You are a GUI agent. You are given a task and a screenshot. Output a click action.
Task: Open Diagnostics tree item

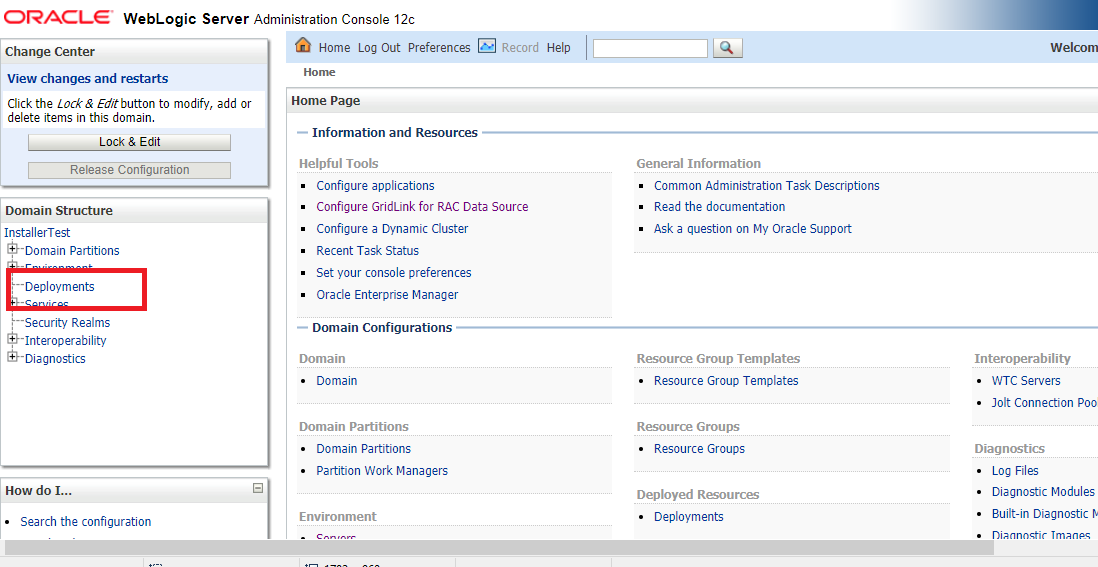click(x=55, y=359)
